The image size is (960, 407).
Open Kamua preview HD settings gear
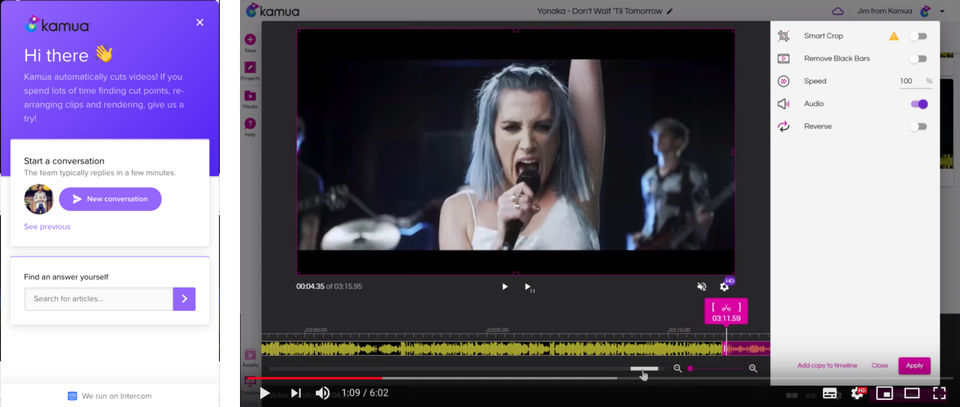[724, 286]
